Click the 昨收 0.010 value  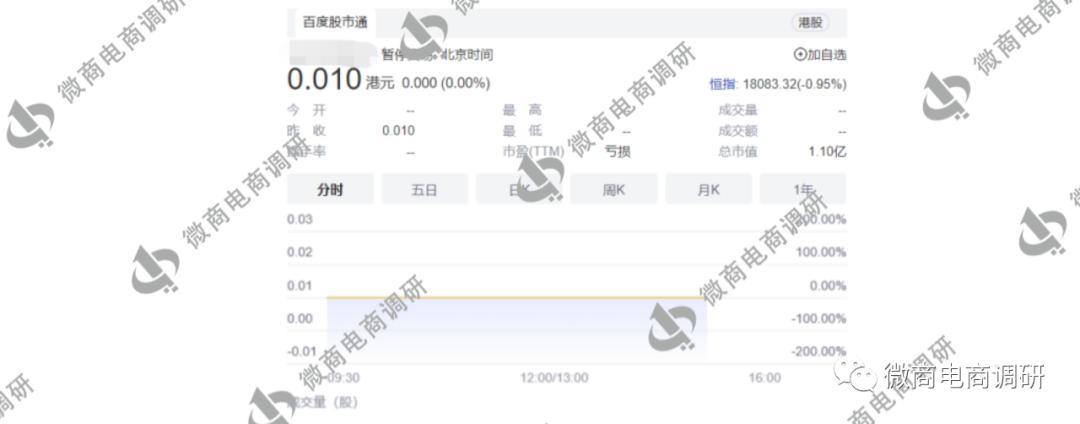[x=398, y=131]
